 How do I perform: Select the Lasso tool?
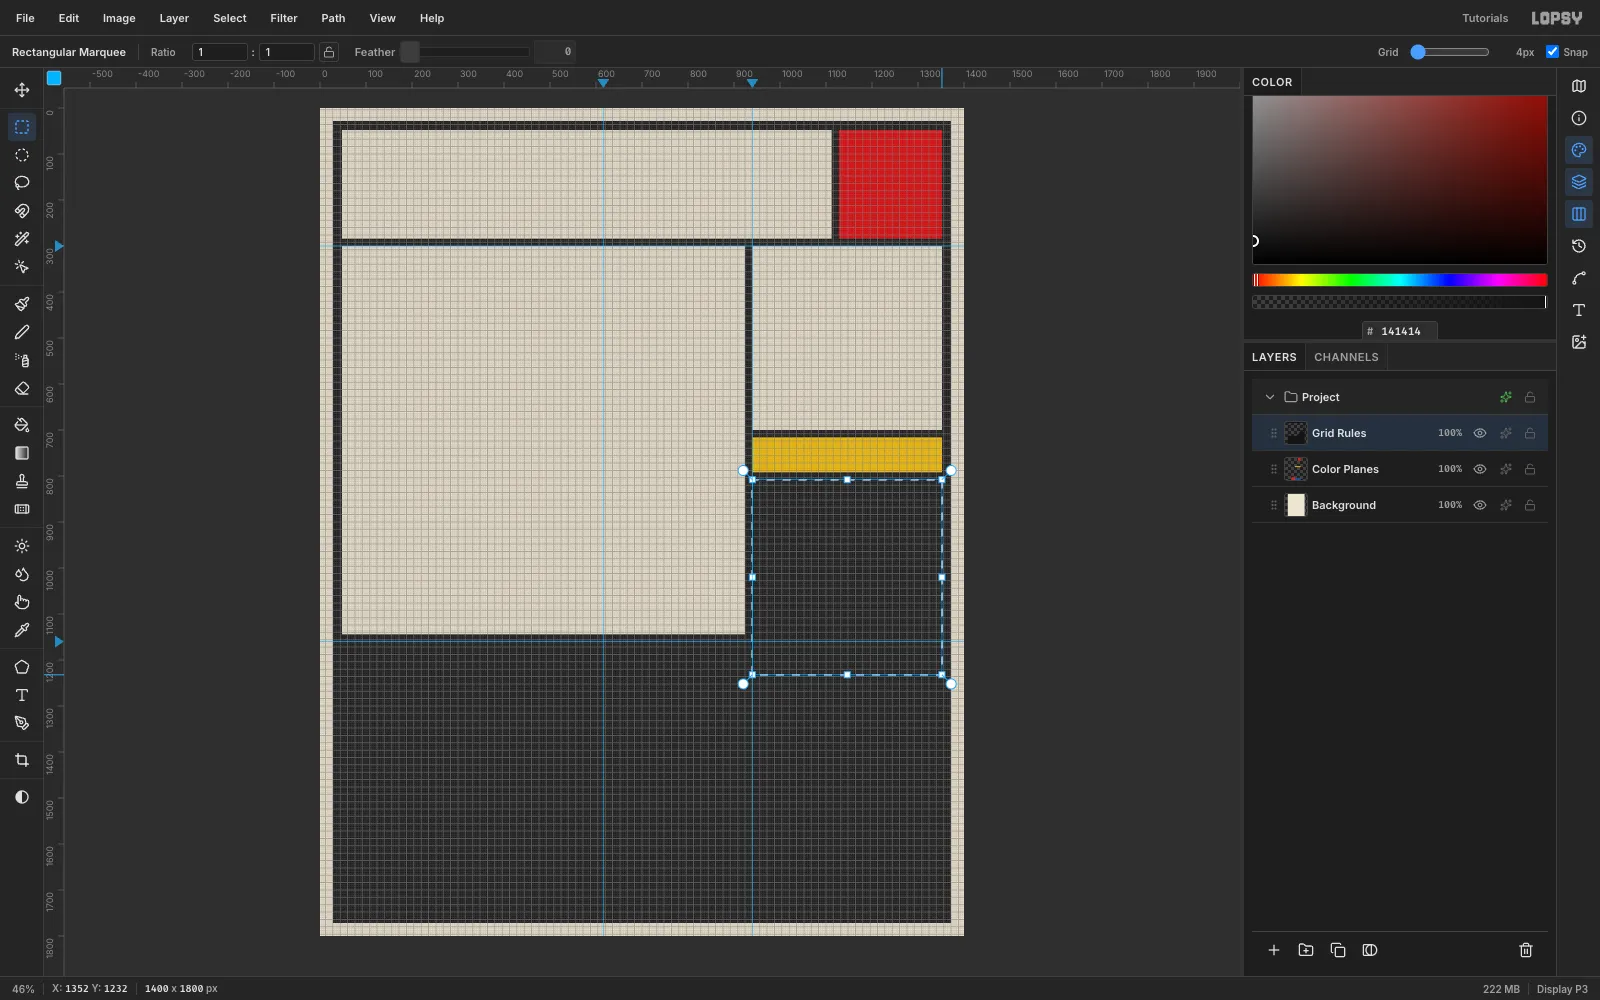pos(22,183)
